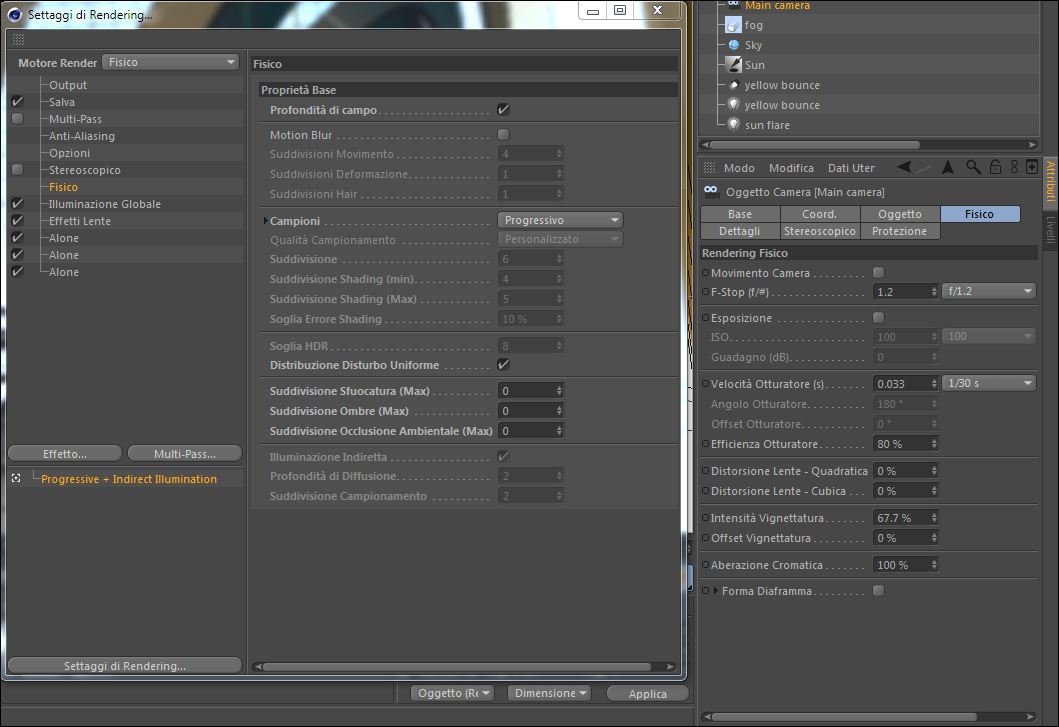The height and width of the screenshot is (727, 1059).
Task: Select Anti-Aliasing in render settings list
Action: [82, 136]
